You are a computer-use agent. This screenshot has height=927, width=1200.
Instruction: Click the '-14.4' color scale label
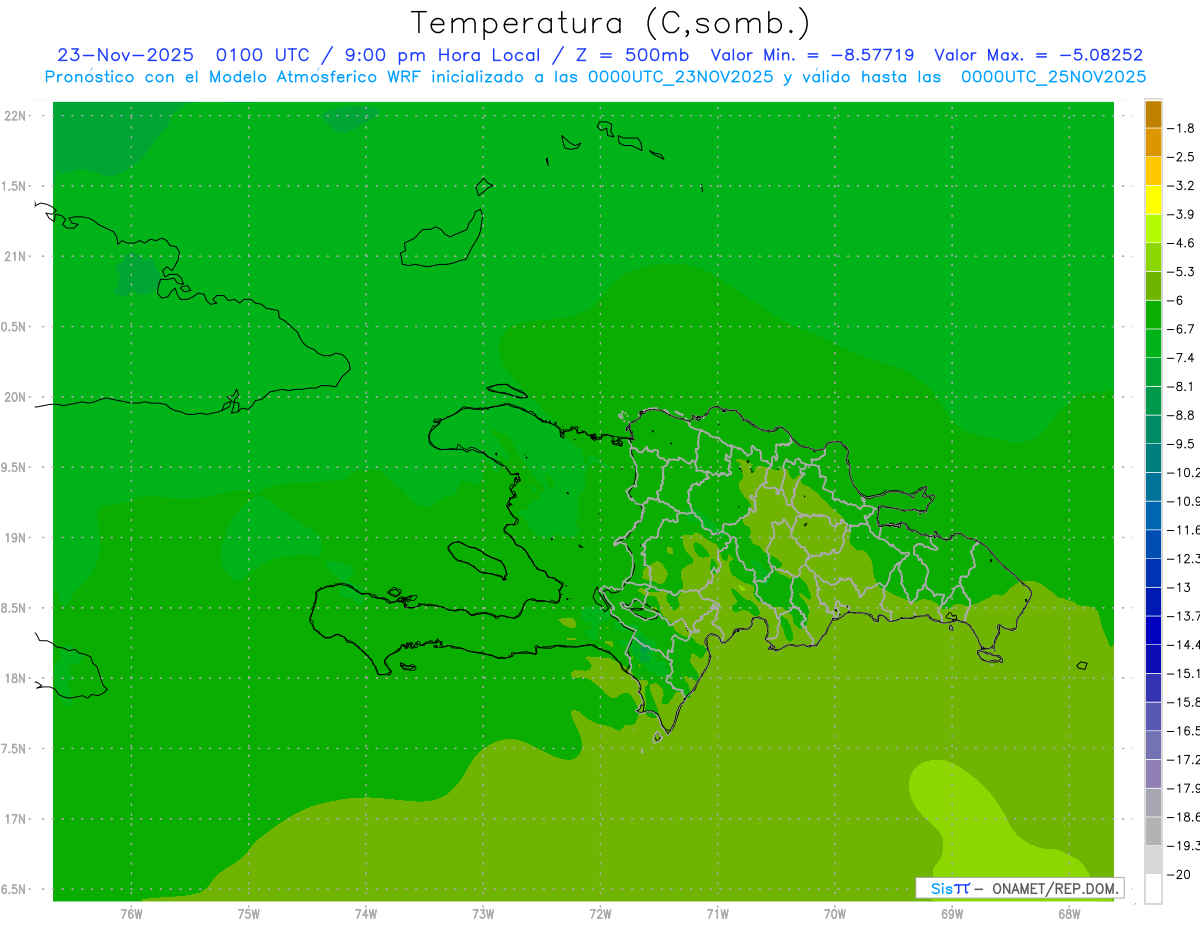pyautogui.click(x=1184, y=644)
